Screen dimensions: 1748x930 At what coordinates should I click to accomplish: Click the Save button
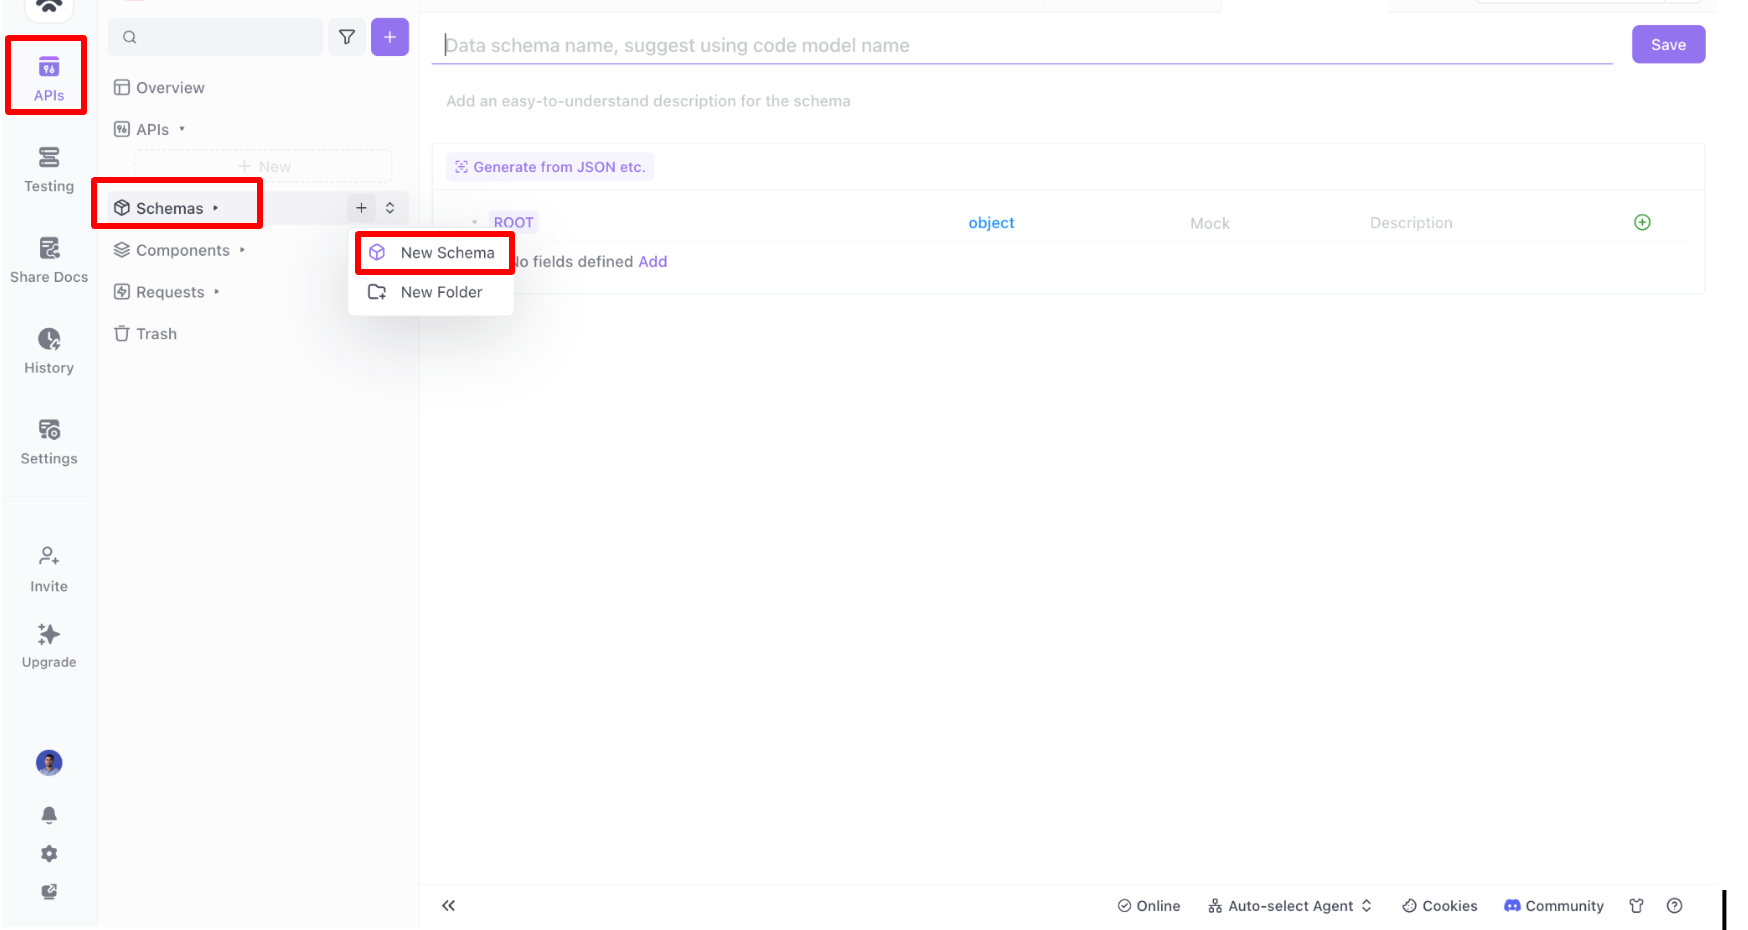coord(1668,44)
